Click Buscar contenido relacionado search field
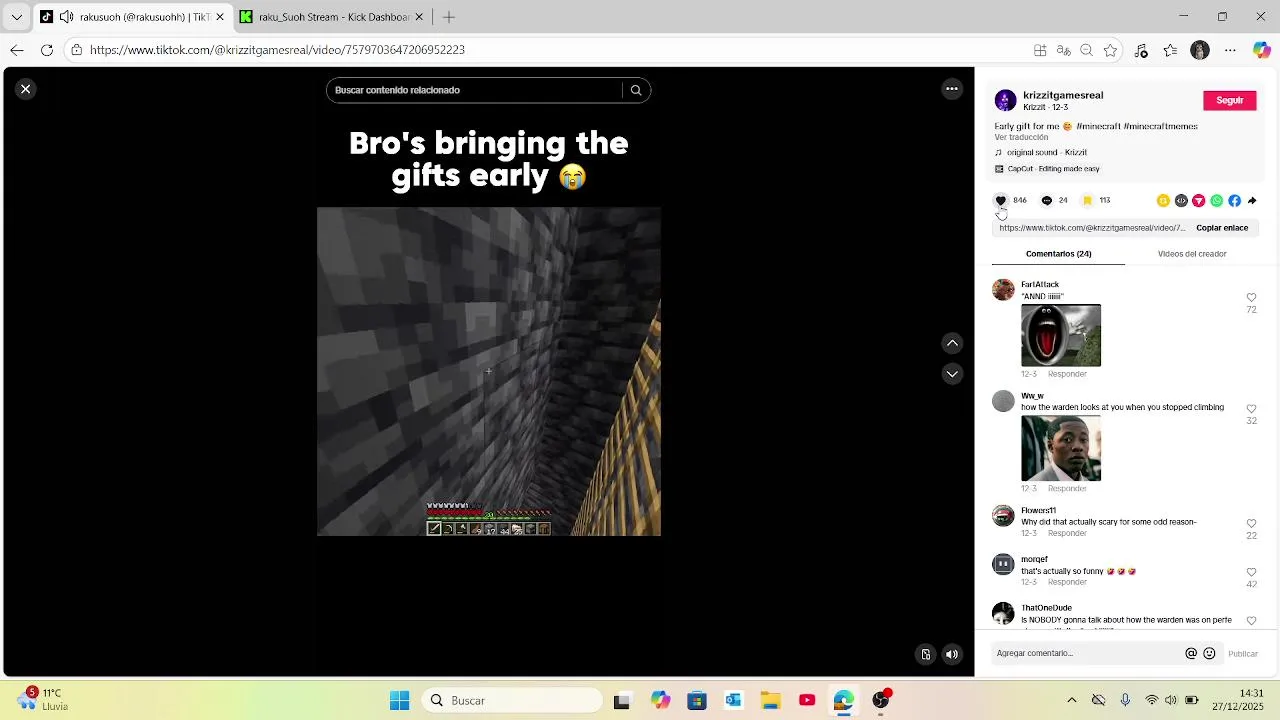This screenshot has width=1280, height=720. tap(476, 90)
